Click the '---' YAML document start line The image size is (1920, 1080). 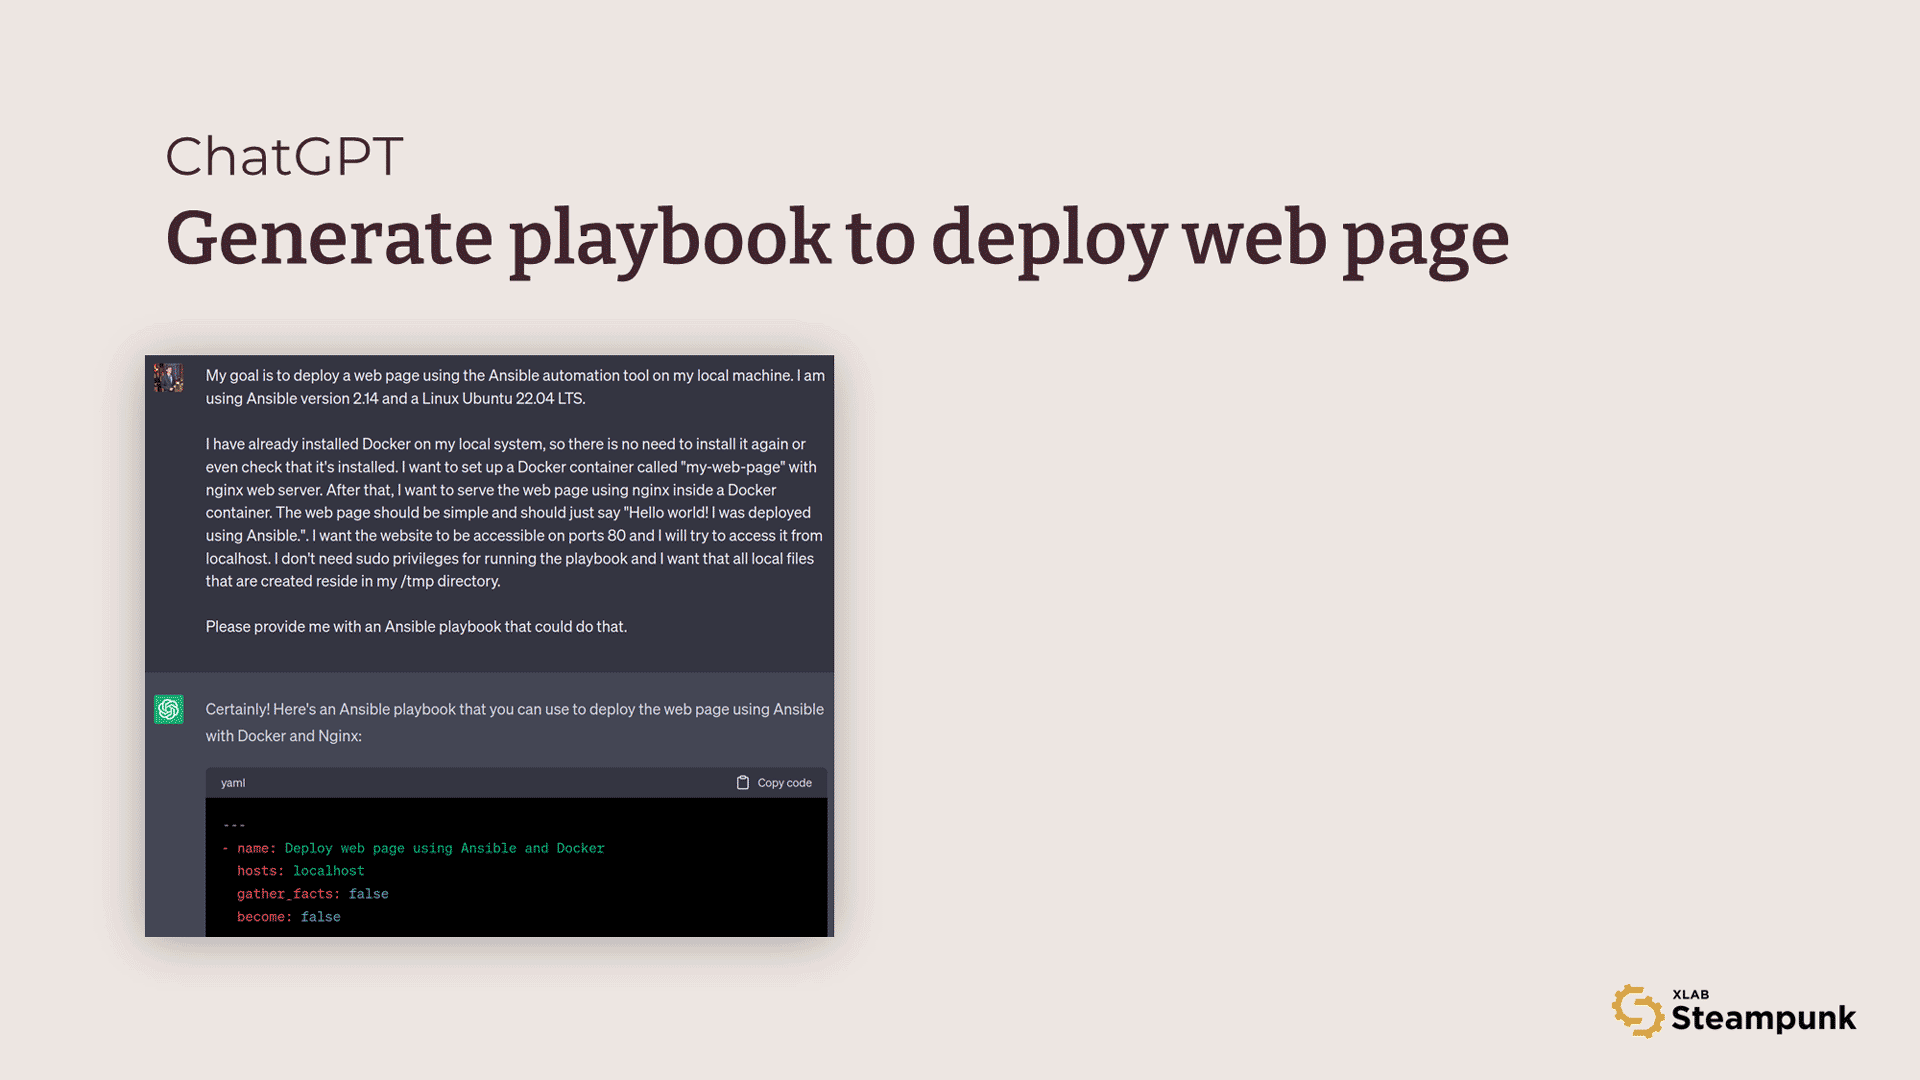(234, 825)
